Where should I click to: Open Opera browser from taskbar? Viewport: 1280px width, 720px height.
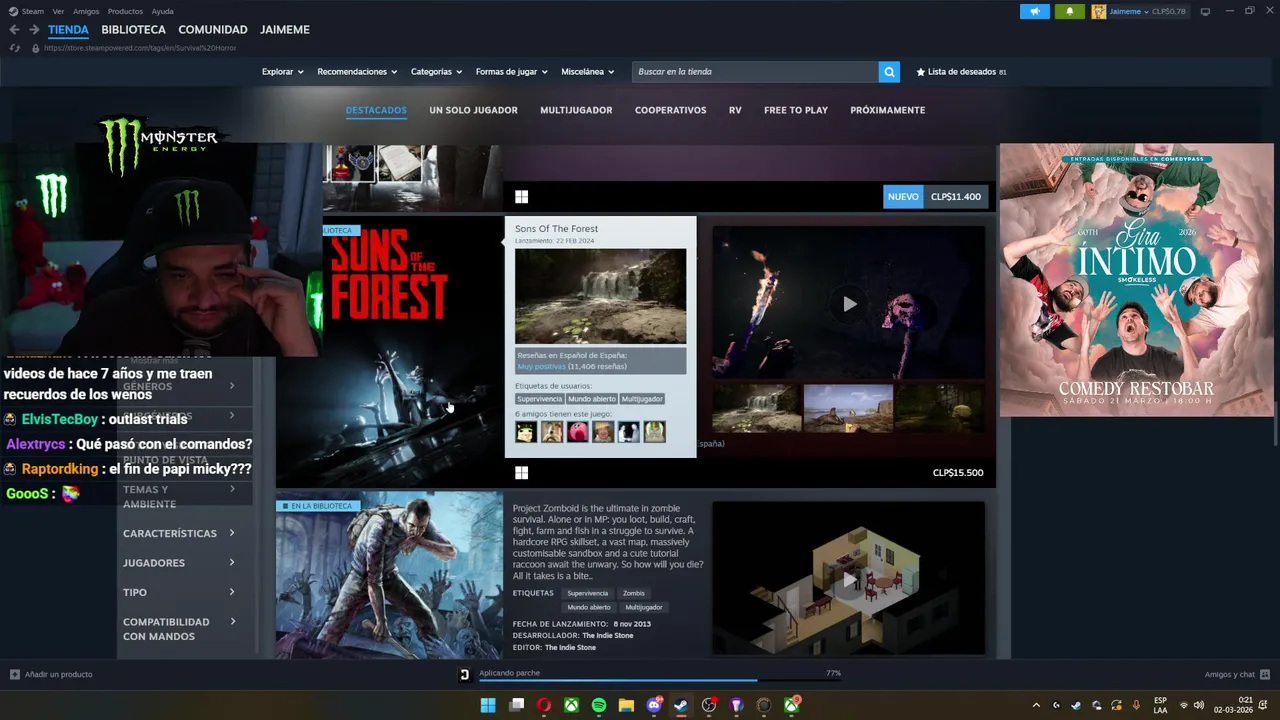pos(544,705)
